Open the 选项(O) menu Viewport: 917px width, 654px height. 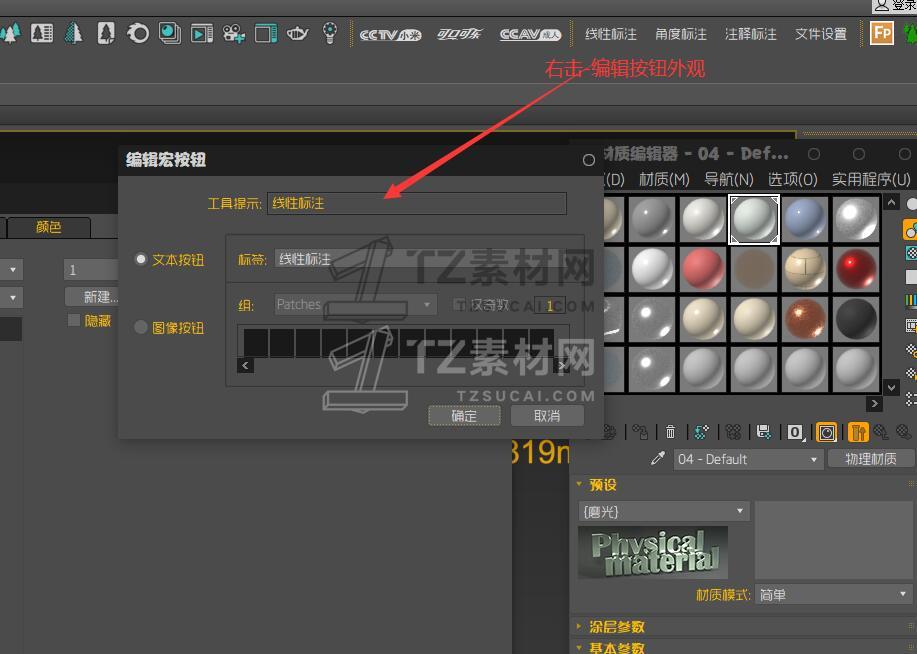(792, 179)
